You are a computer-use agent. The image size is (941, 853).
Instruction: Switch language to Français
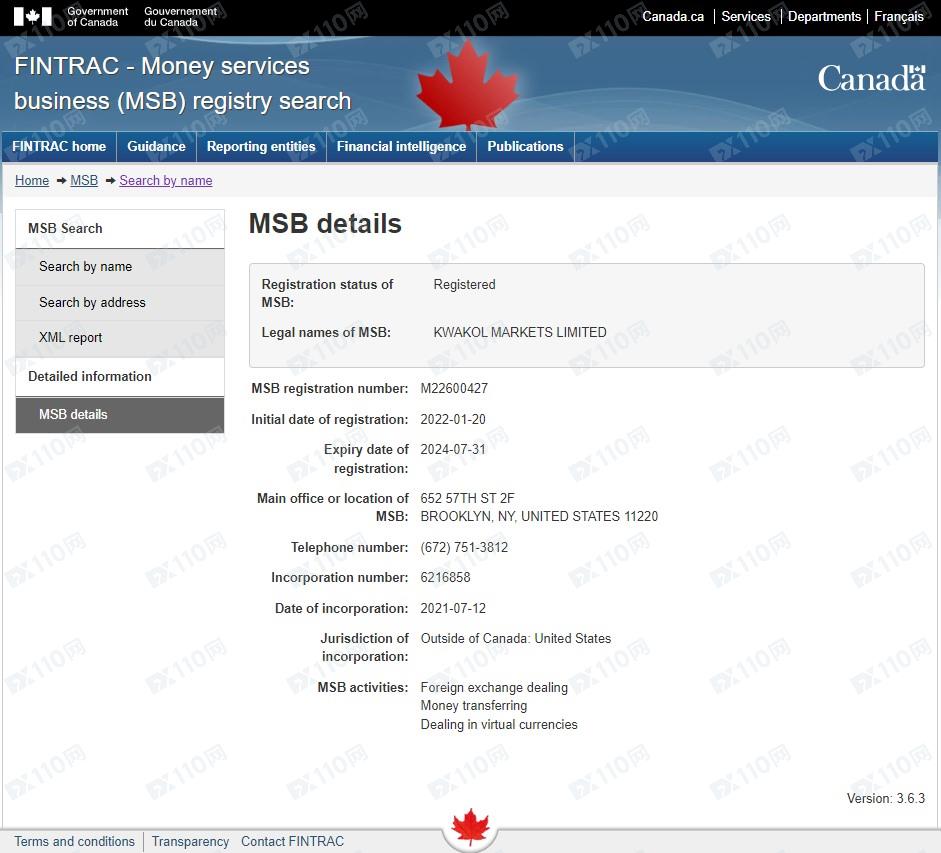pyautogui.click(x=898, y=17)
